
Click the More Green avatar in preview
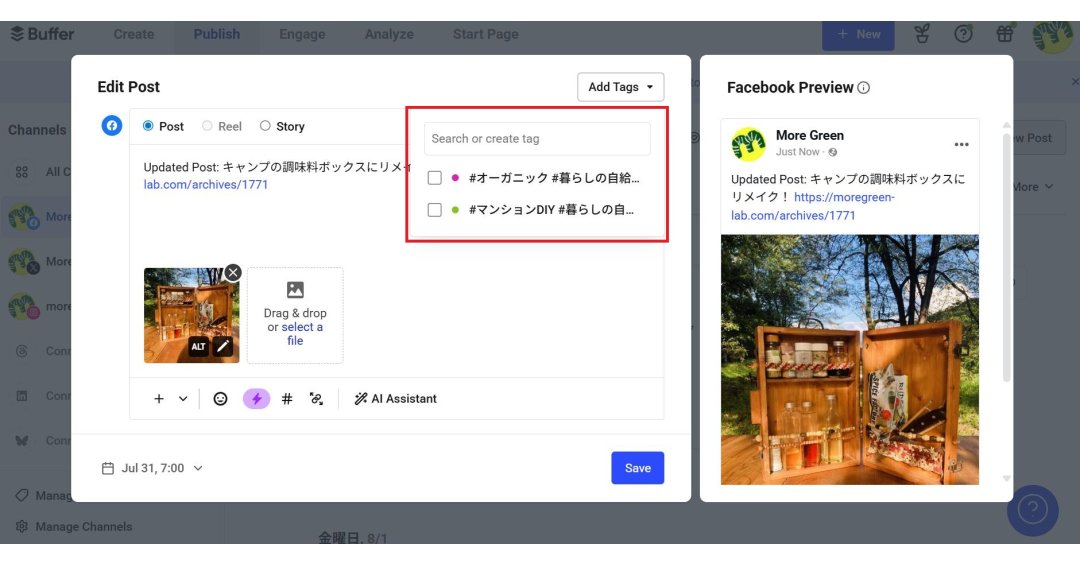click(x=748, y=144)
